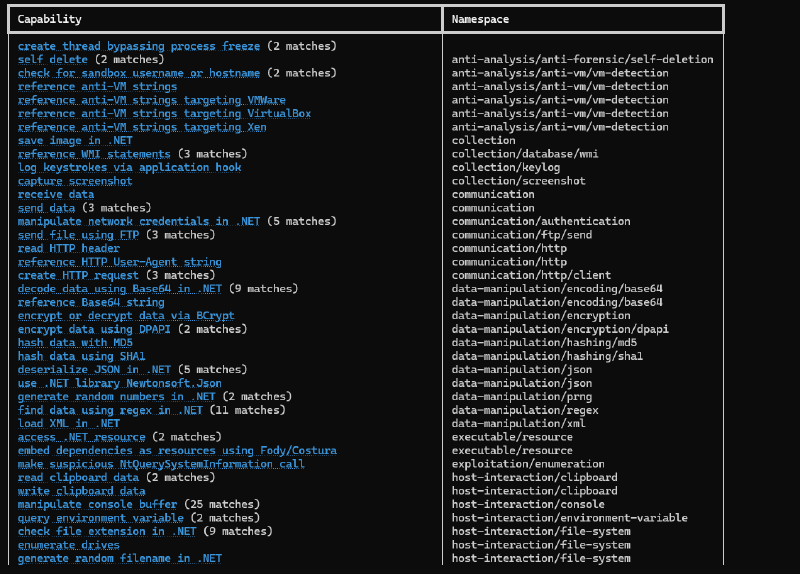800x574 pixels.
Task: Open 'reference anti-VM strings targeting Xen' link
Action: (142, 127)
